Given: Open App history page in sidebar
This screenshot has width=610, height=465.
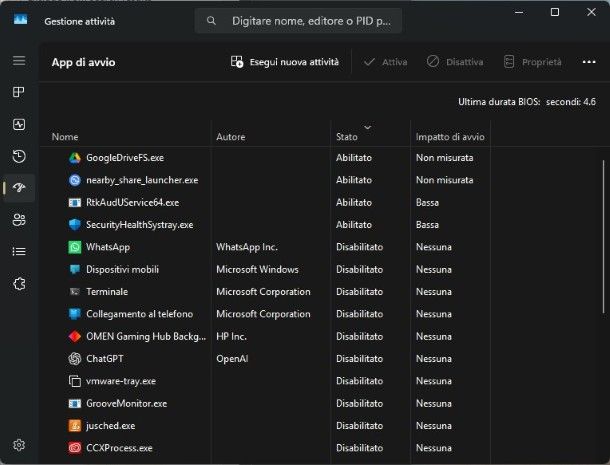Looking at the screenshot, I should click(19, 156).
